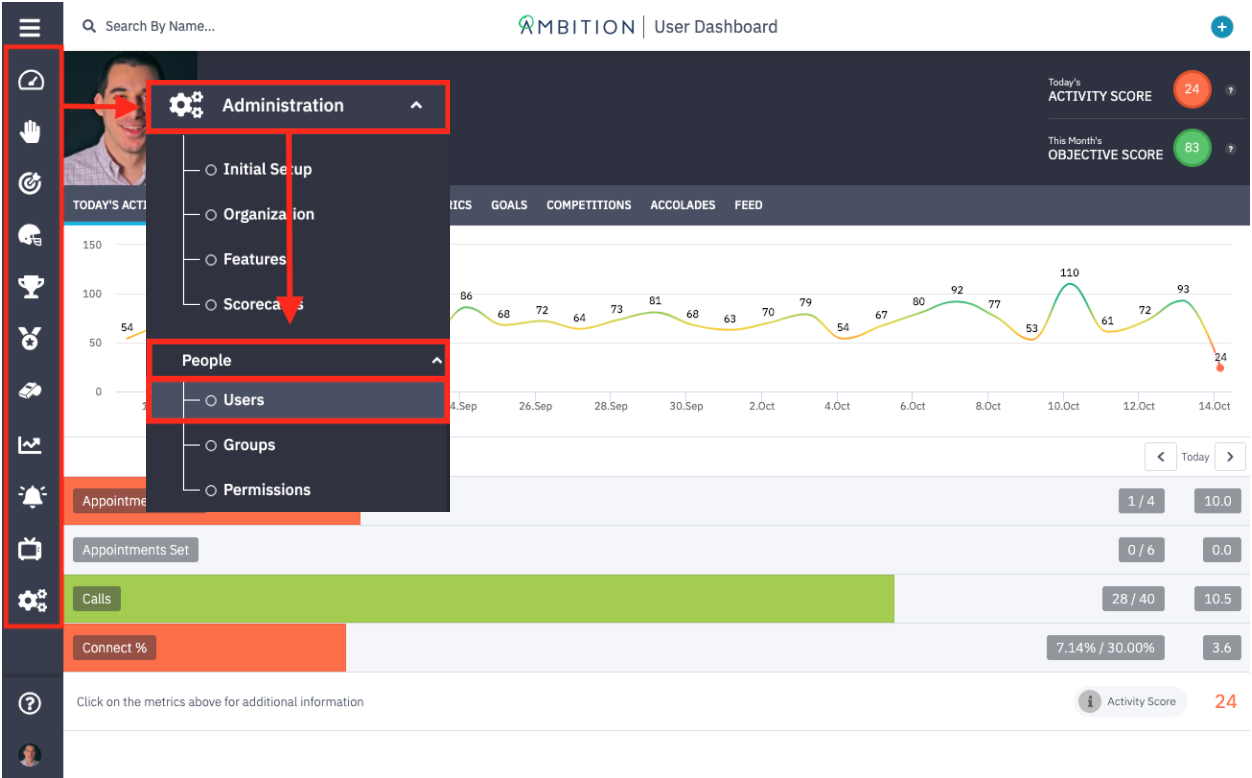Click the 0.0 Appointments Set score

pos(1221,550)
